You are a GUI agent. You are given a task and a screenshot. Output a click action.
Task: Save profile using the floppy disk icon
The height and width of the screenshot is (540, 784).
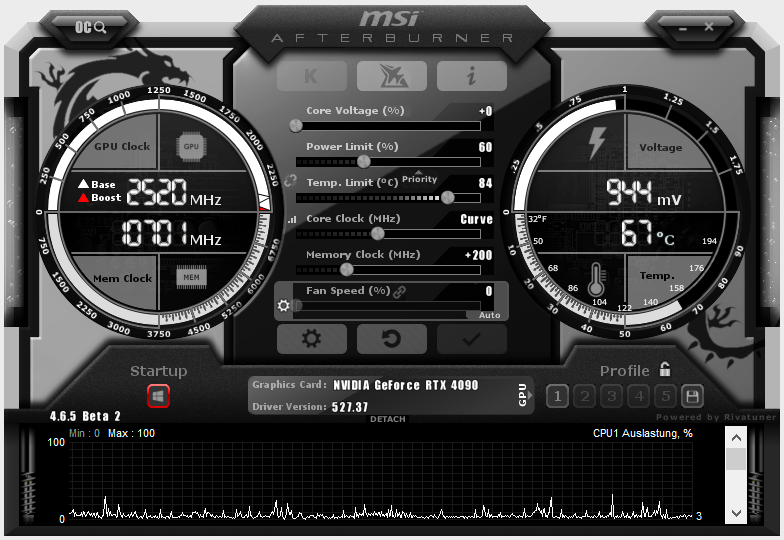(x=692, y=396)
